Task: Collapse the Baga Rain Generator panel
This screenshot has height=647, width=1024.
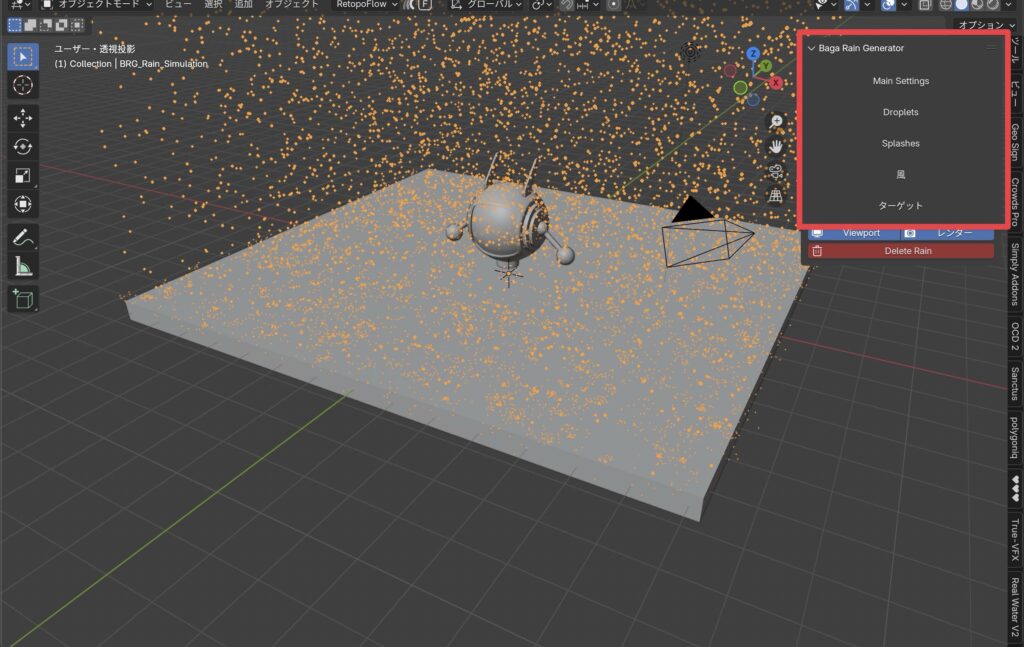Action: pos(812,48)
